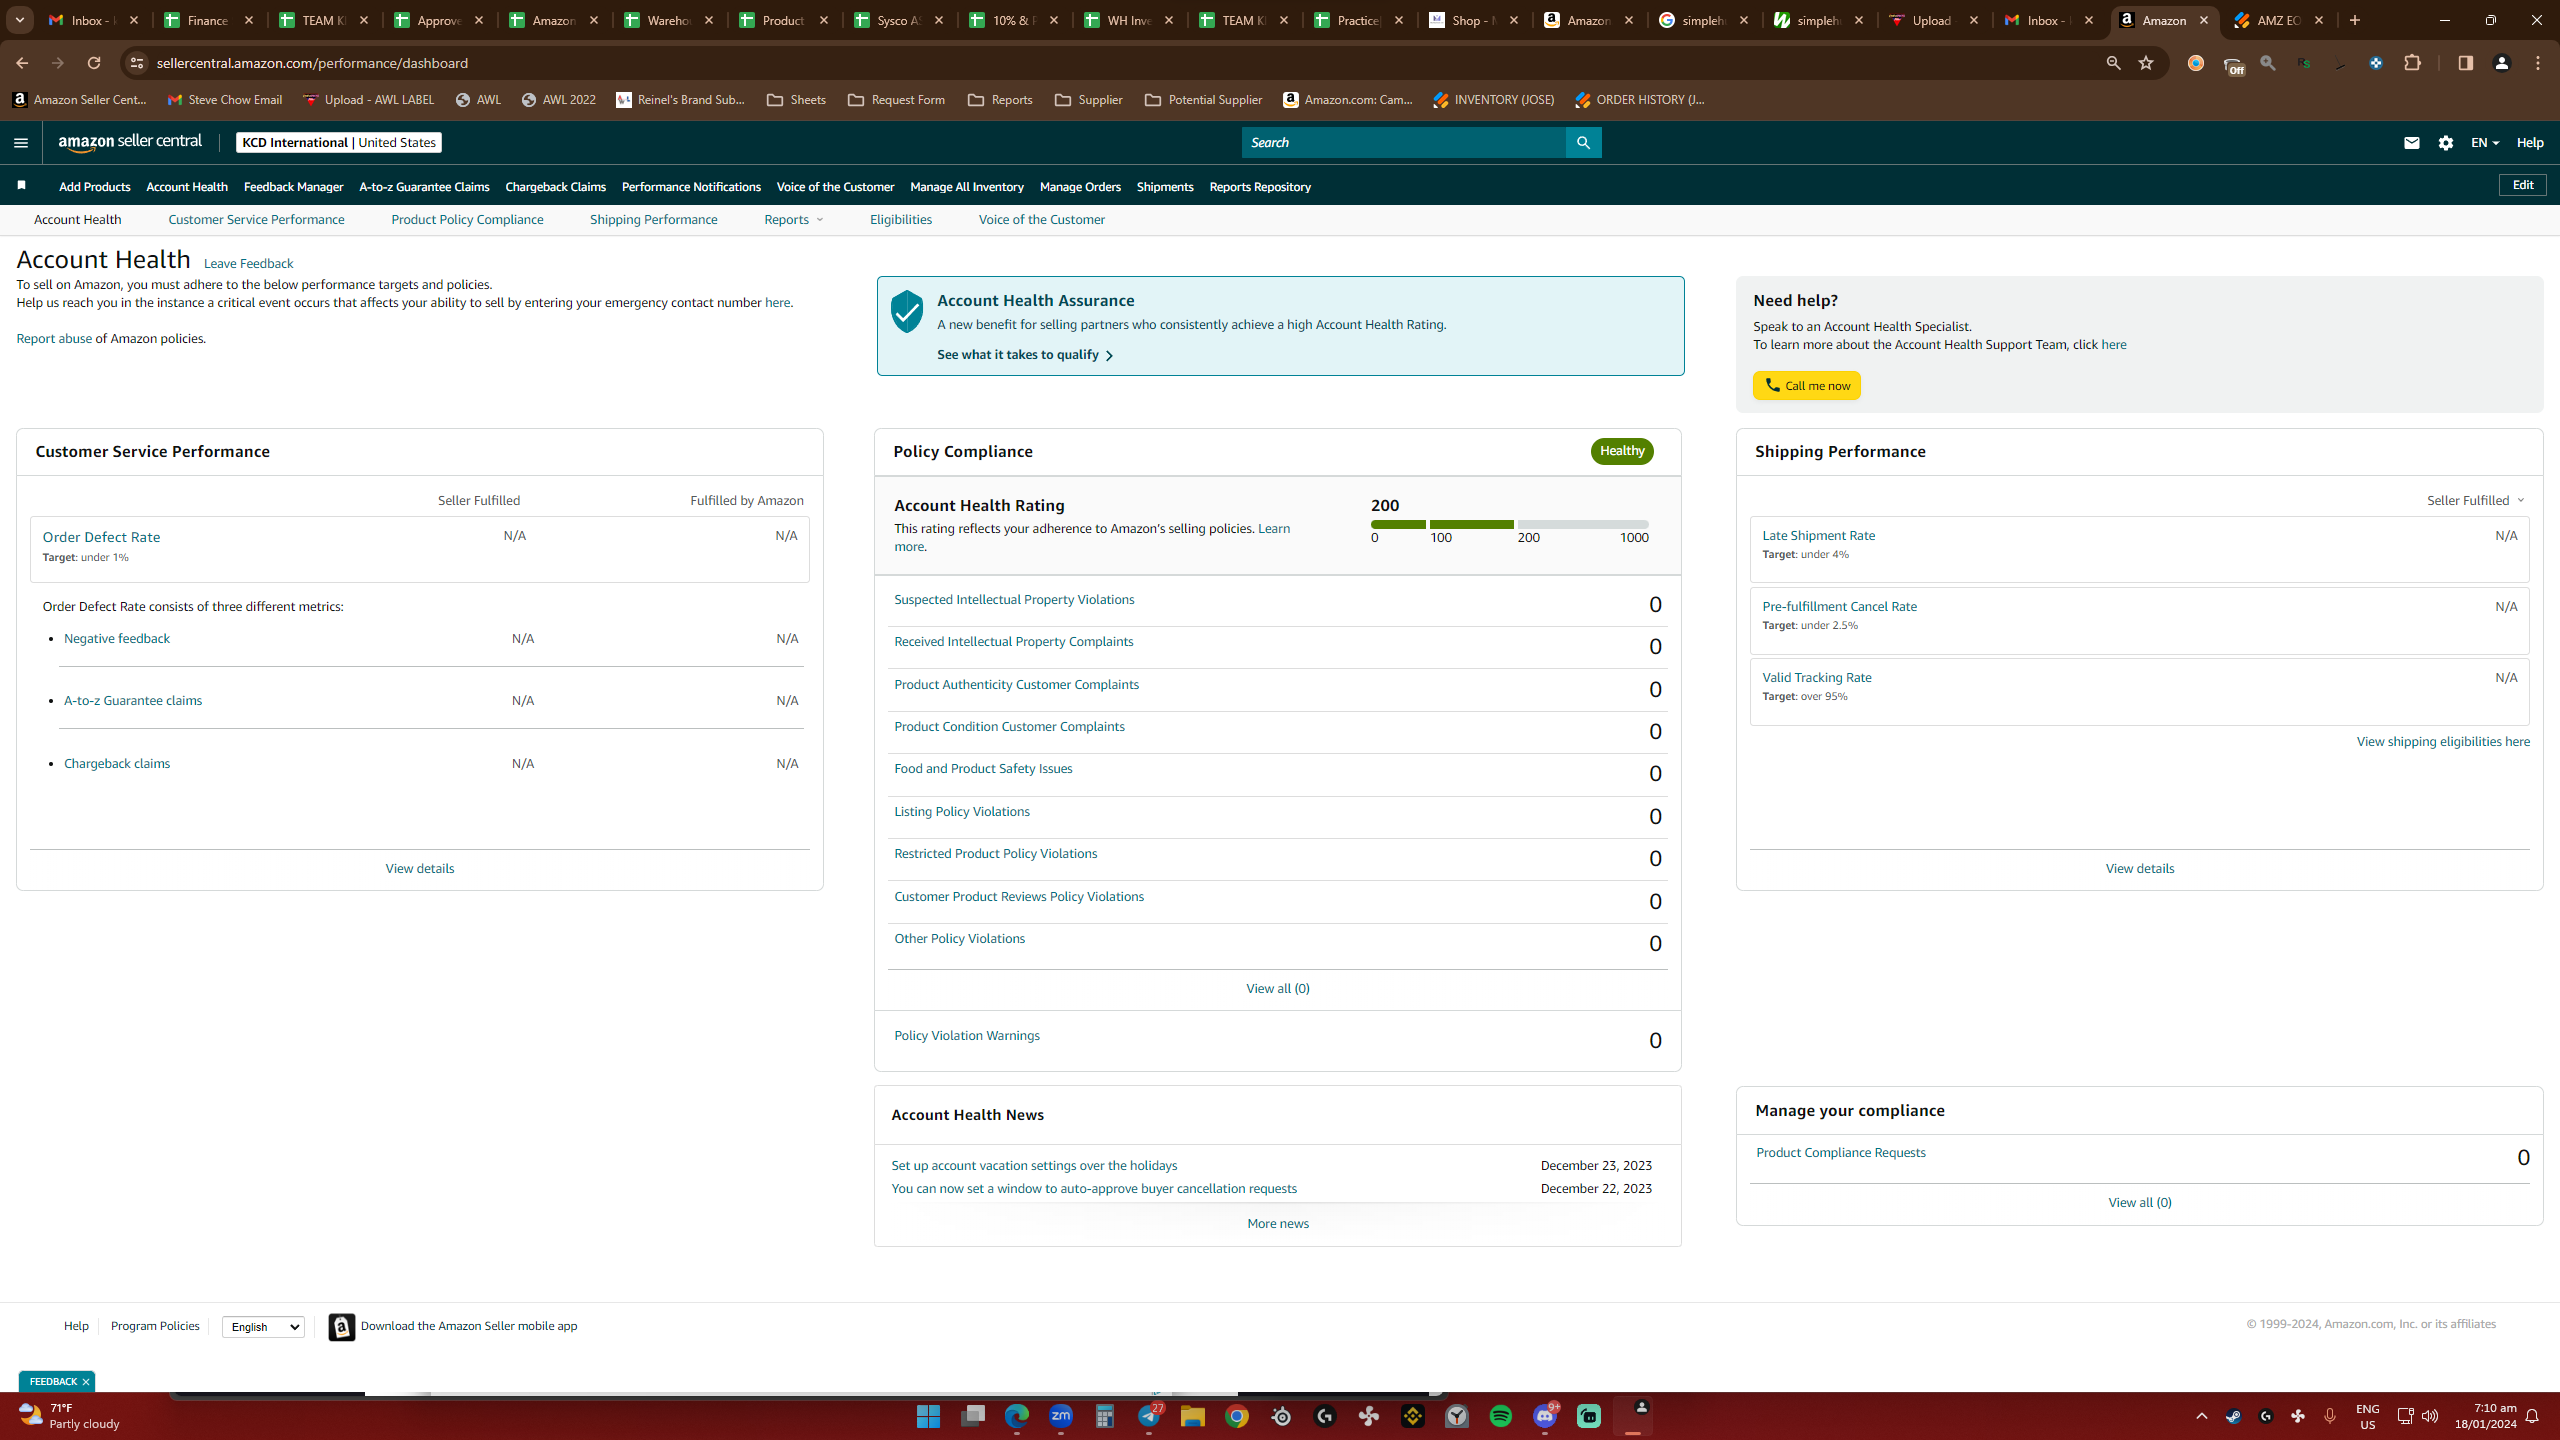Click the Order Defect Rate link
This screenshot has height=1440, width=2560.
(101, 537)
